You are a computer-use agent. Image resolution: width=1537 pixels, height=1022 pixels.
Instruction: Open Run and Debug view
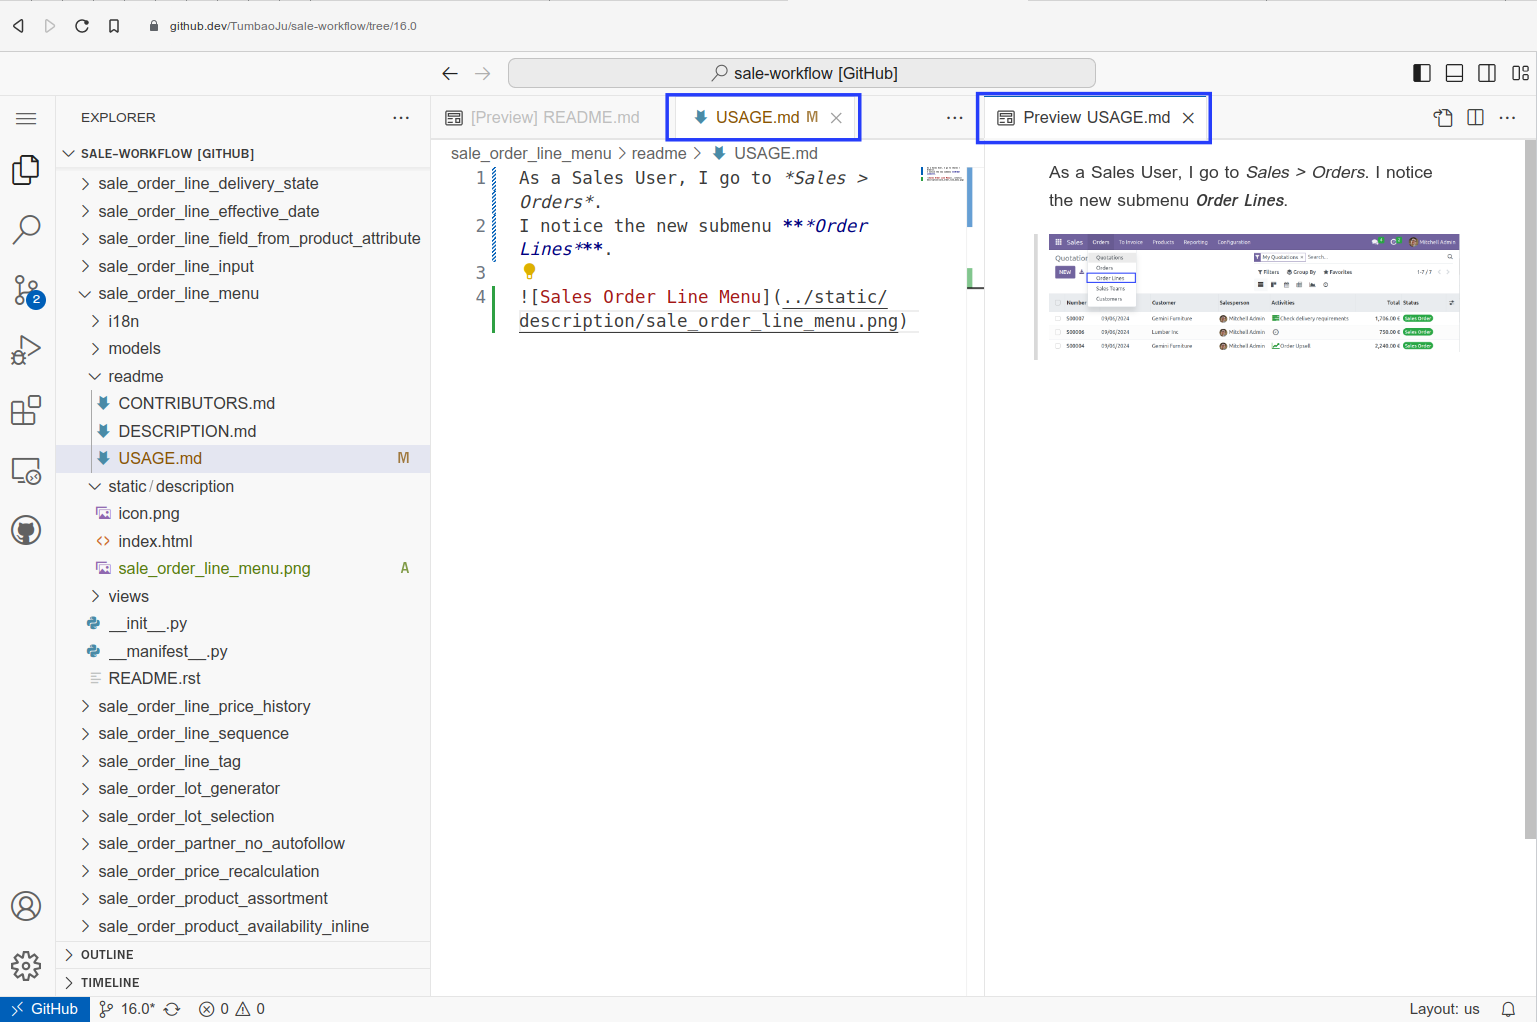(x=26, y=350)
